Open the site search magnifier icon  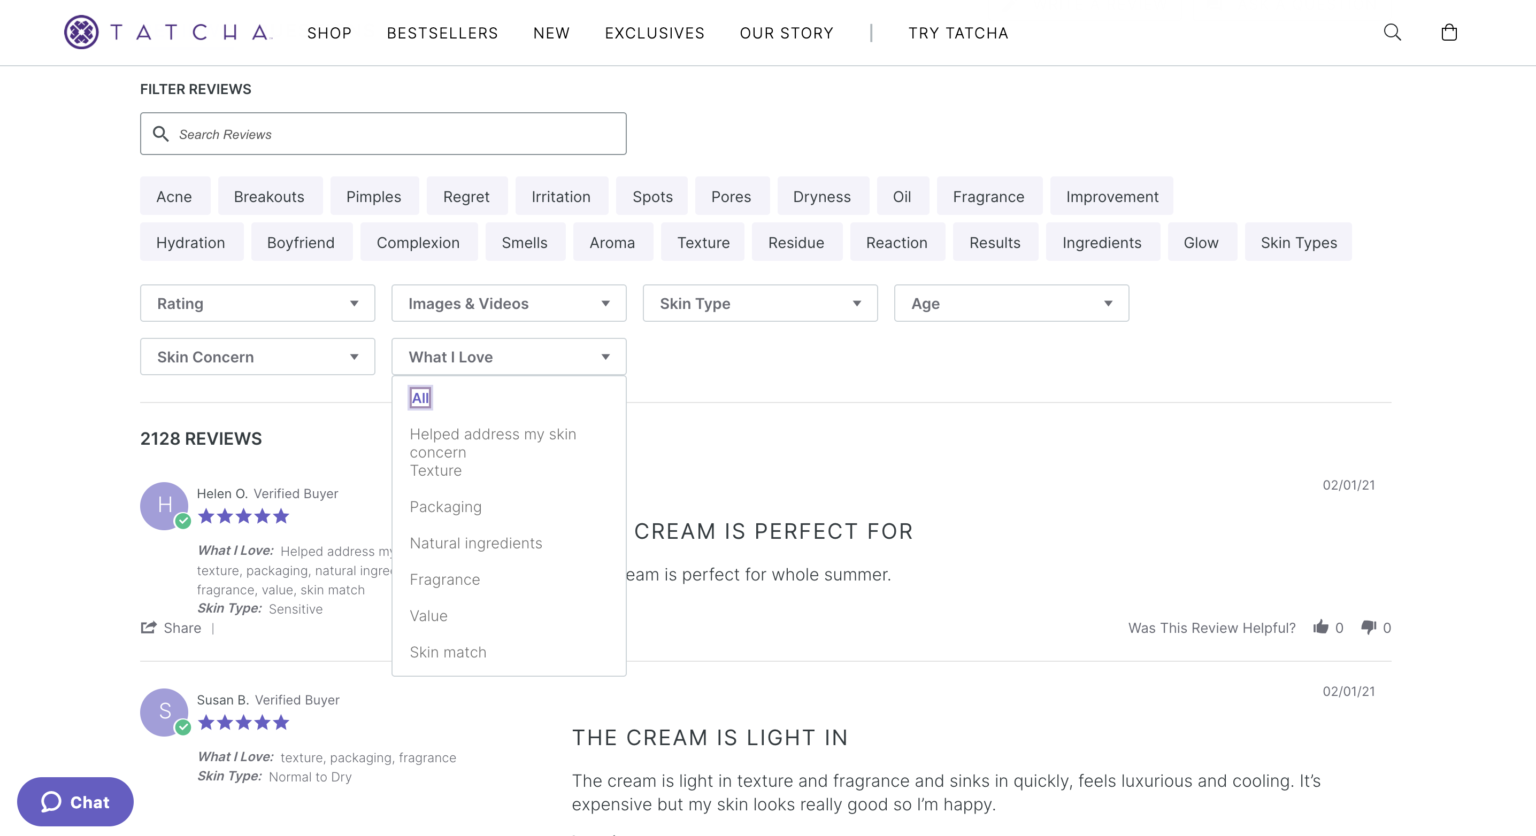coord(1392,32)
